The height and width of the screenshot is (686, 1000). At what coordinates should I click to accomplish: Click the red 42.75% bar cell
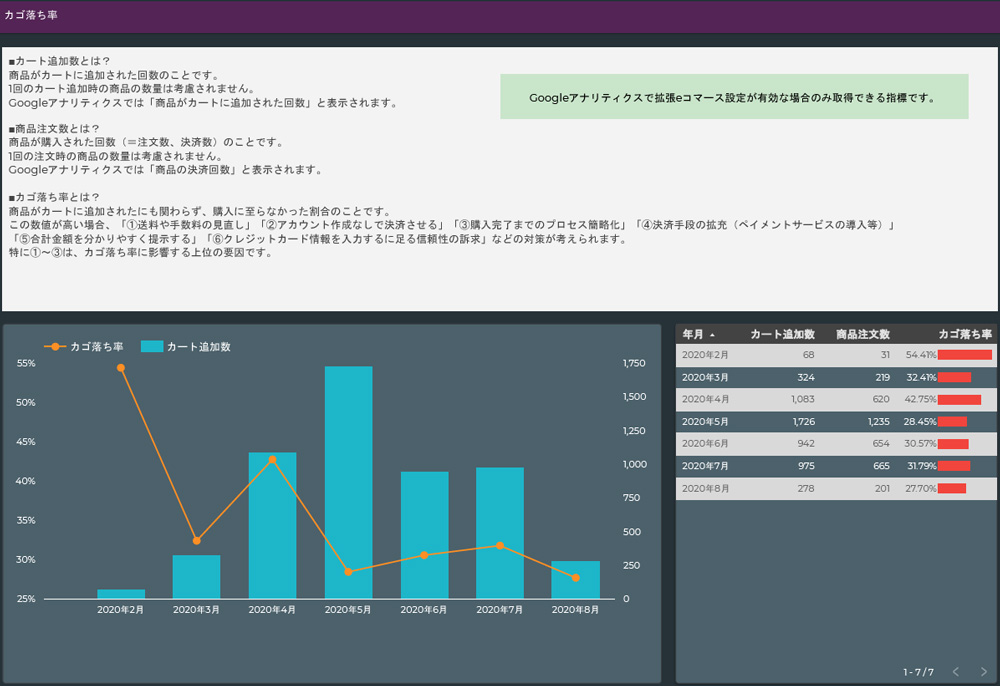coord(959,400)
